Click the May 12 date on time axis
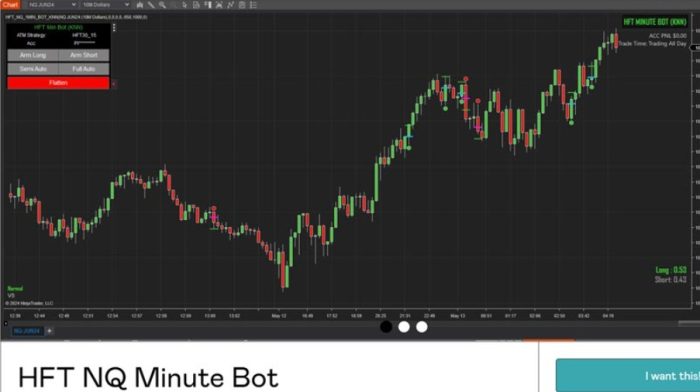700x392 pixels. point(279,316)
